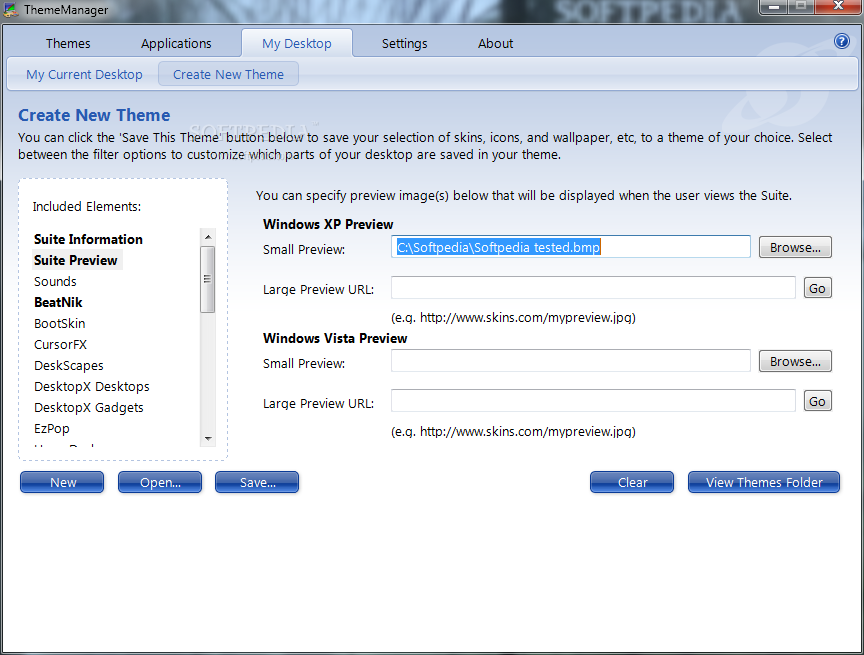Click the elements list scroll-down arrow
This screenshot has width=864, height=655.
208,439
